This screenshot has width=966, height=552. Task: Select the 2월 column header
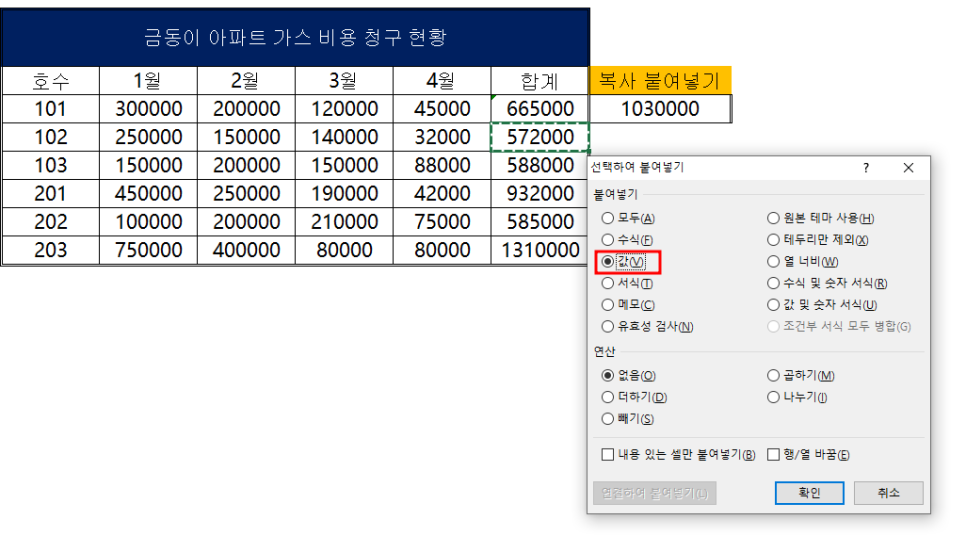click(246, 81)
